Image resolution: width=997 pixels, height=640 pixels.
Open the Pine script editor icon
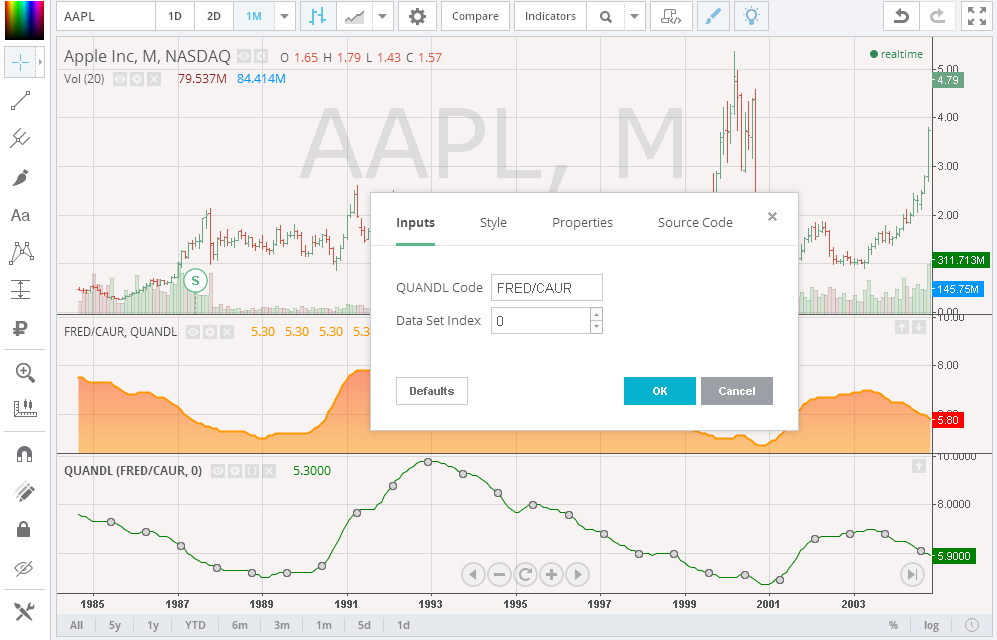(671, 17)
